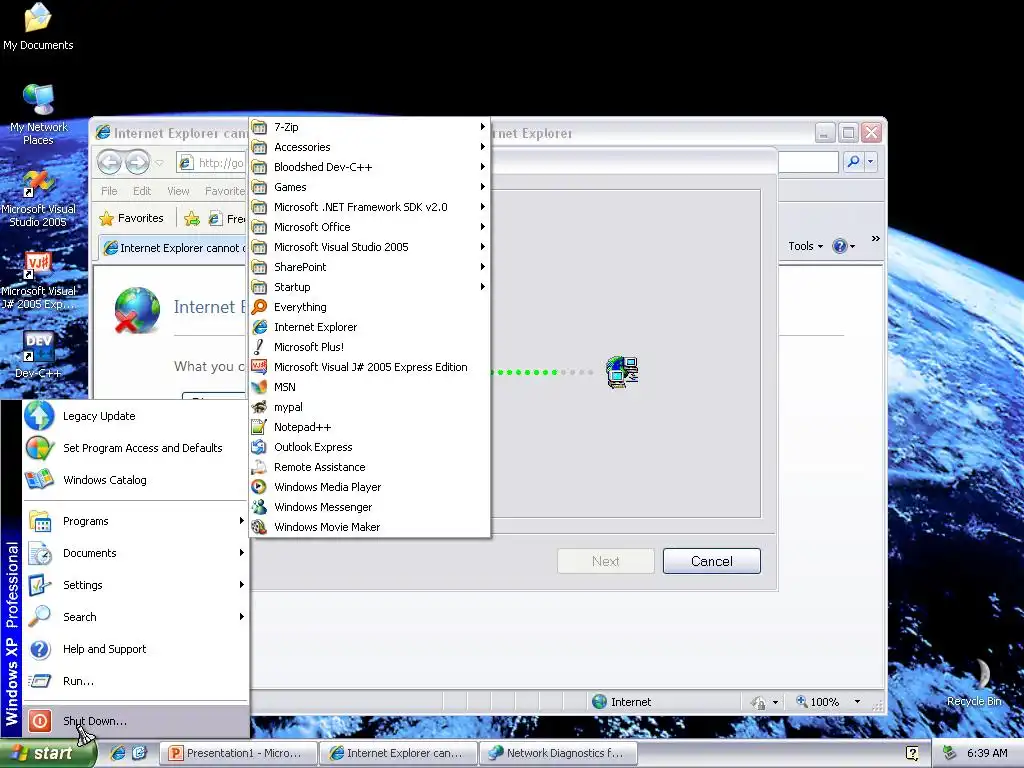This screenshot has width=1024, height=768.
Task: Click the start button
Action: [x=47, y=754]
